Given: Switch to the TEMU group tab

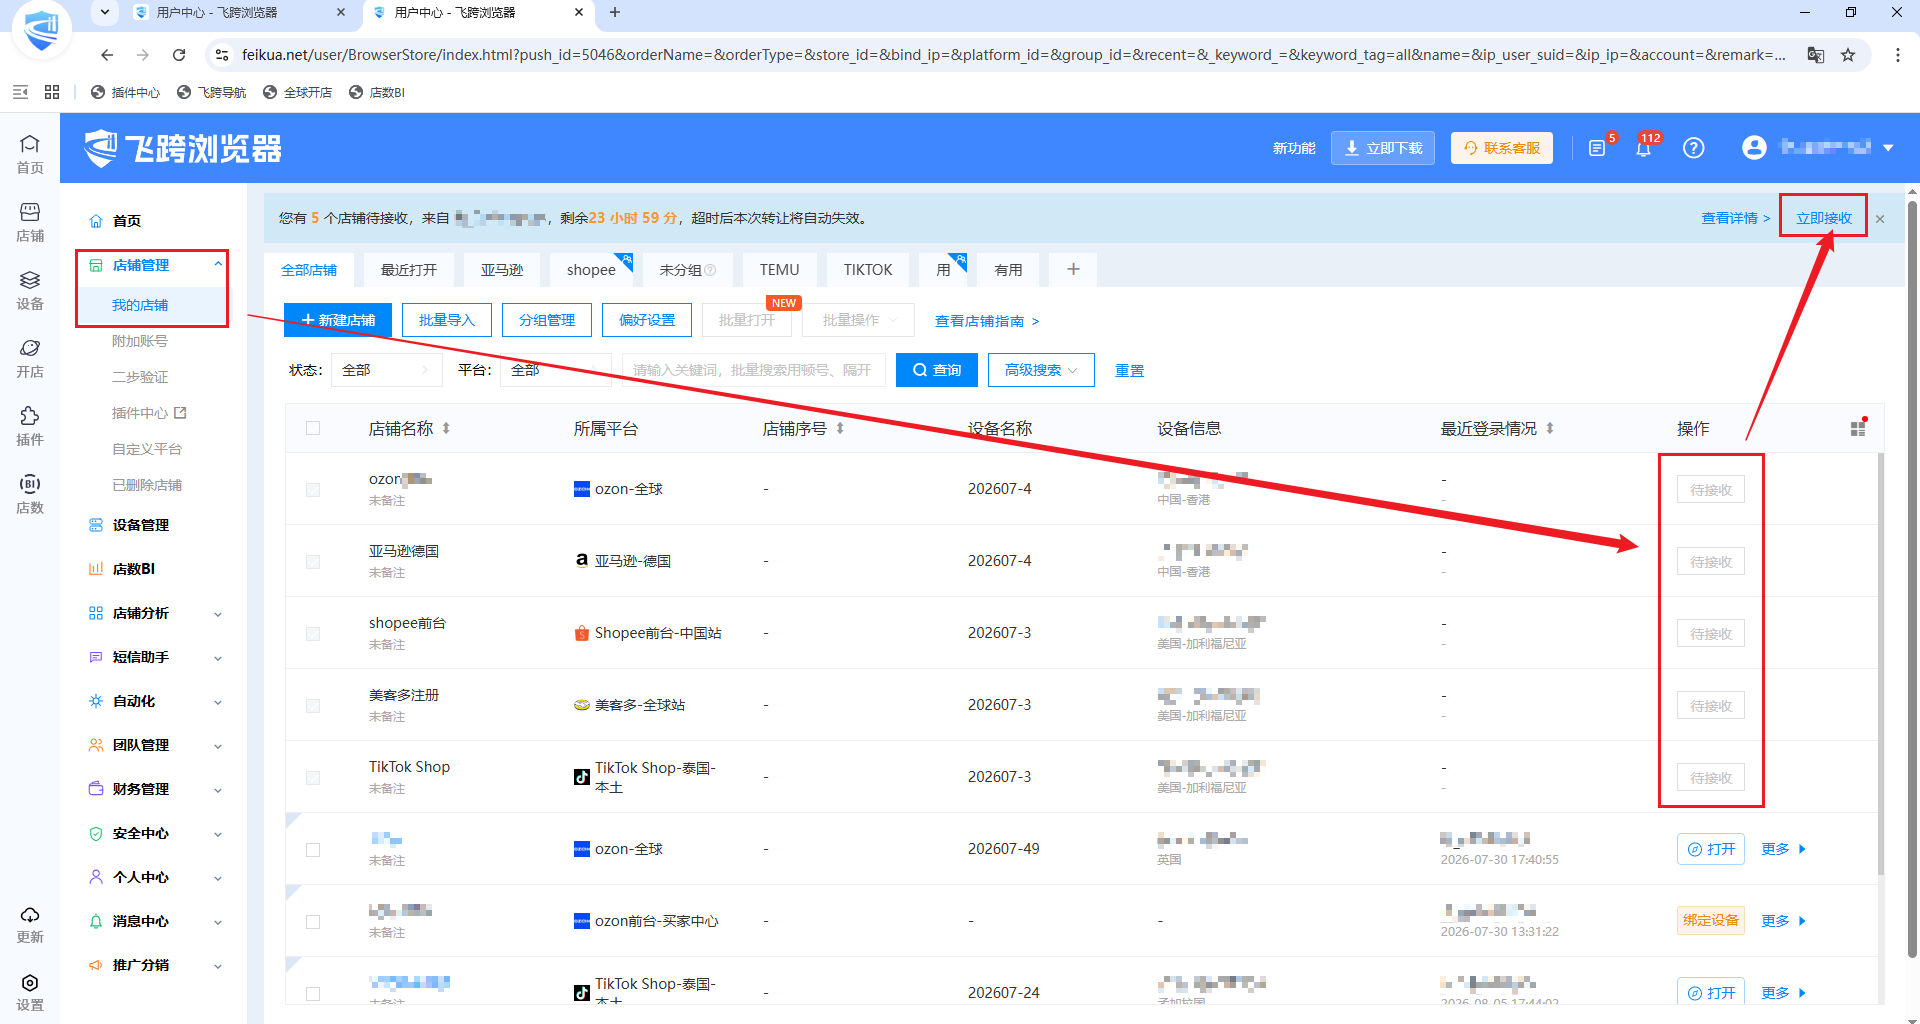Looking at the screenshot, I should tap(779, 270).
